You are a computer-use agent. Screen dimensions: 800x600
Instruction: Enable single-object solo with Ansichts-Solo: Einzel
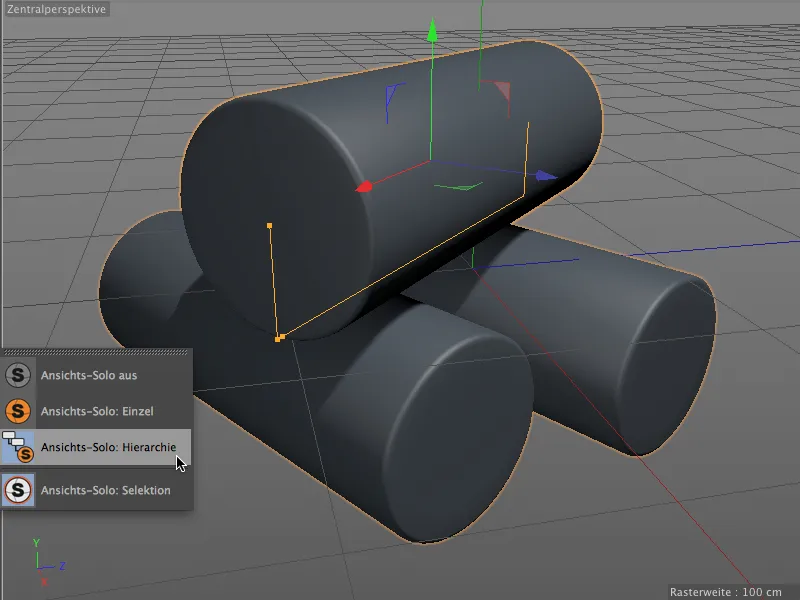(x=100, y=410)
